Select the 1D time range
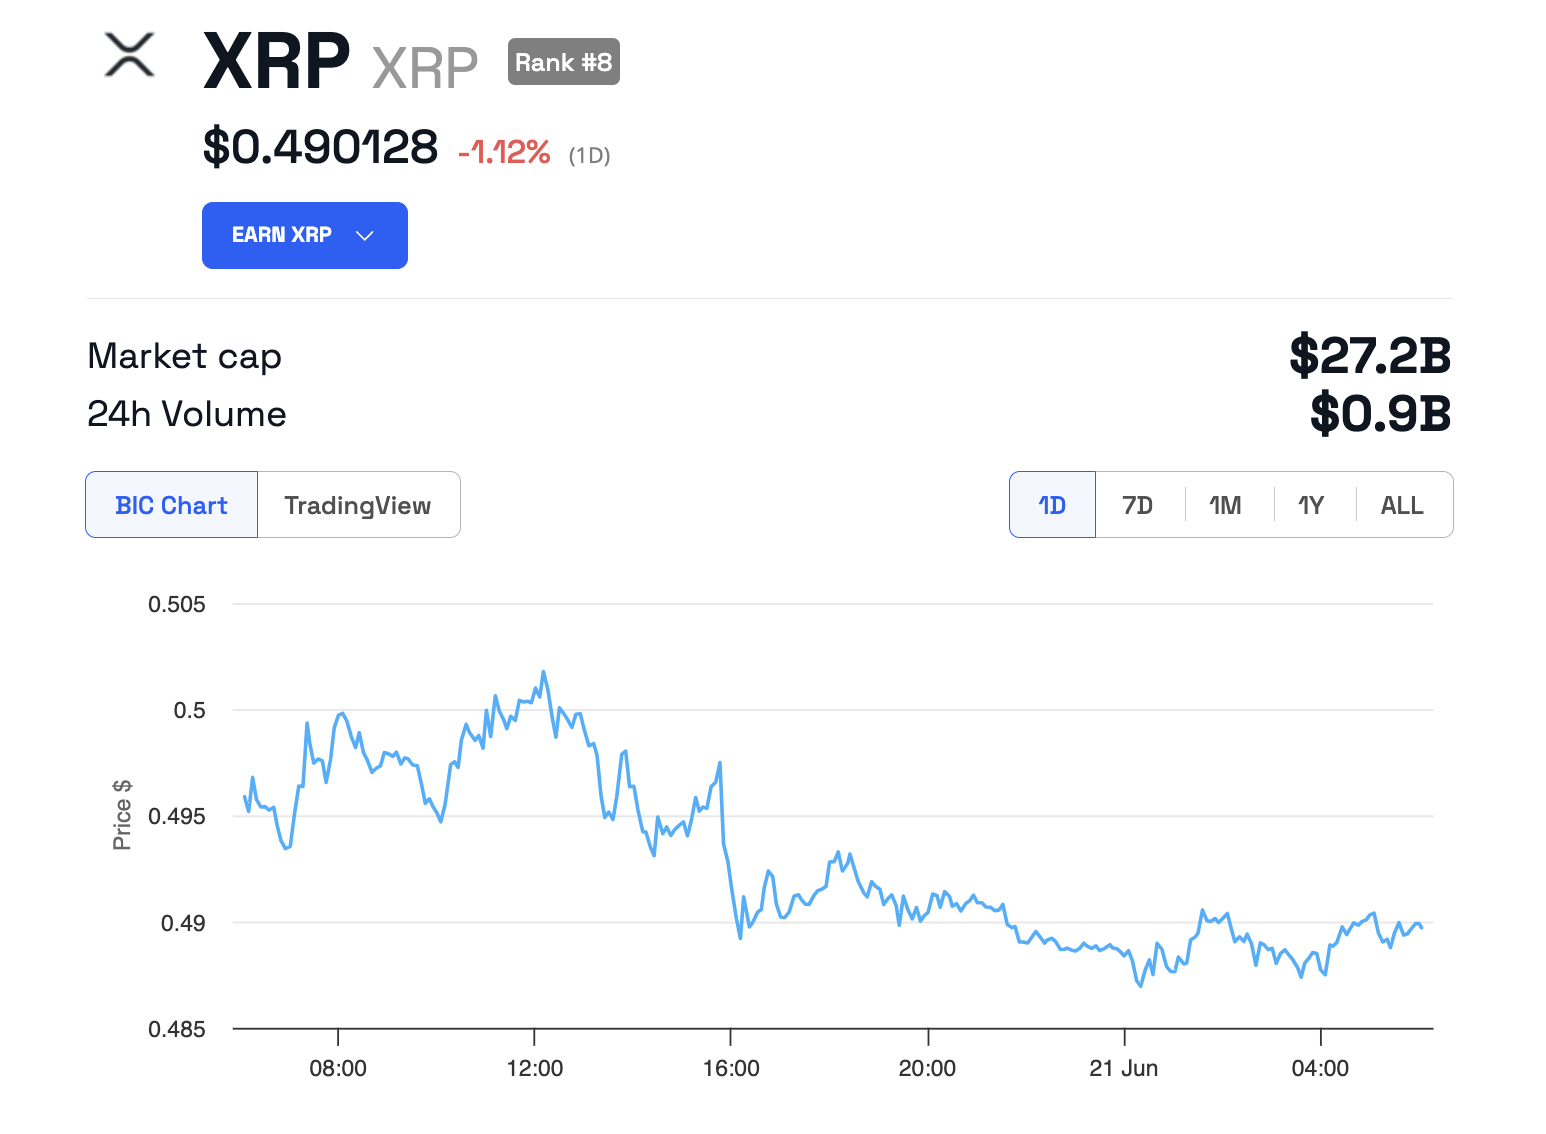The height and width of the screenshot is (1134, 1546). tap(1052, 505)
